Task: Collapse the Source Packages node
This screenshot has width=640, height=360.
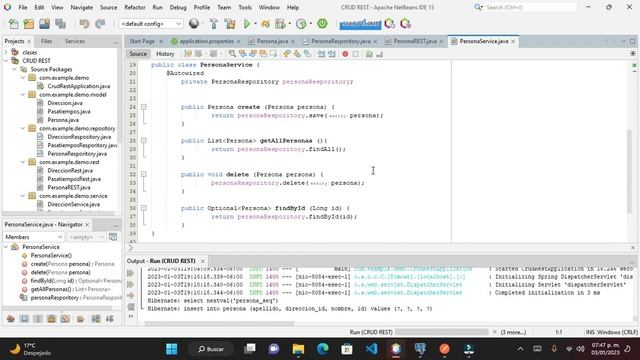Action: (14, 69)
